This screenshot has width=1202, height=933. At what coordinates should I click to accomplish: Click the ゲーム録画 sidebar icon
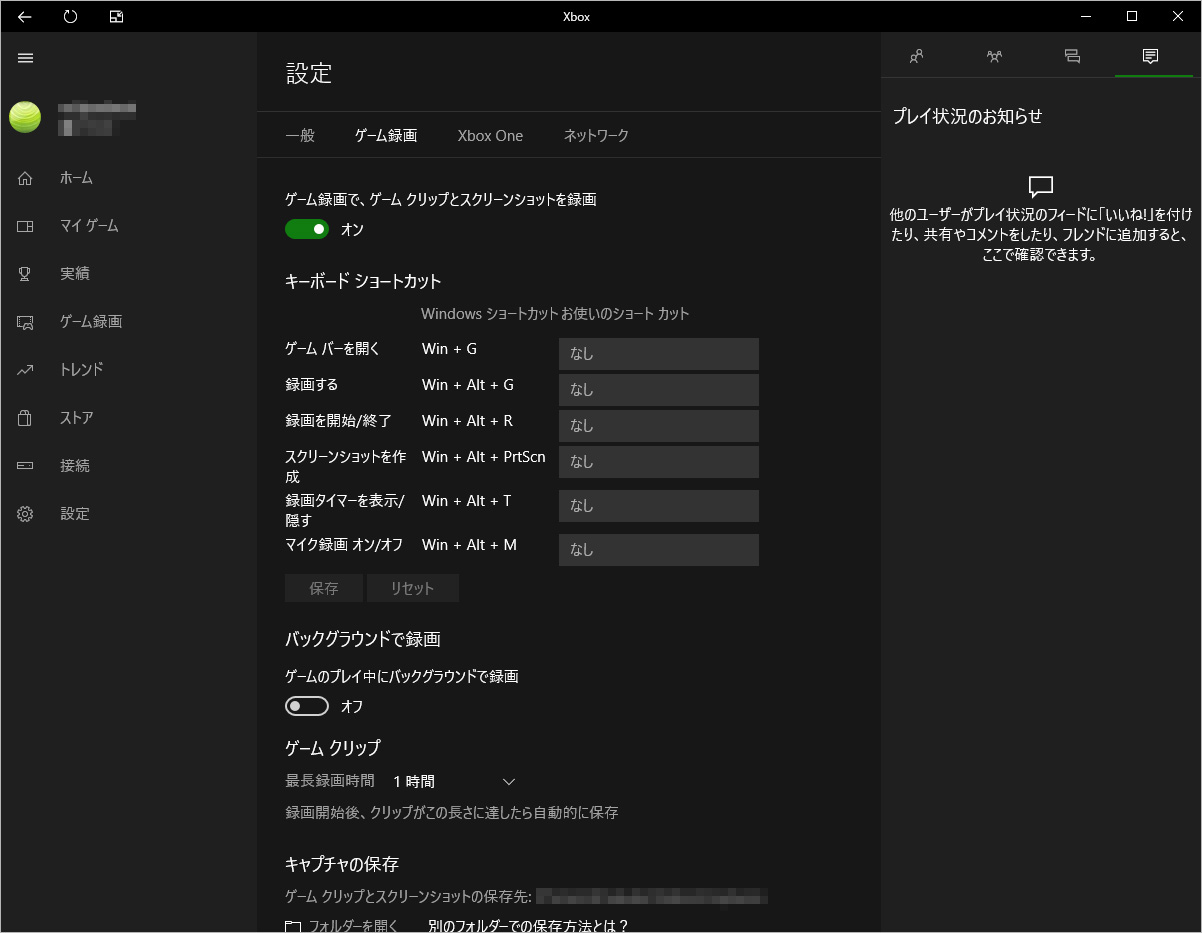(x=25, y=322)
